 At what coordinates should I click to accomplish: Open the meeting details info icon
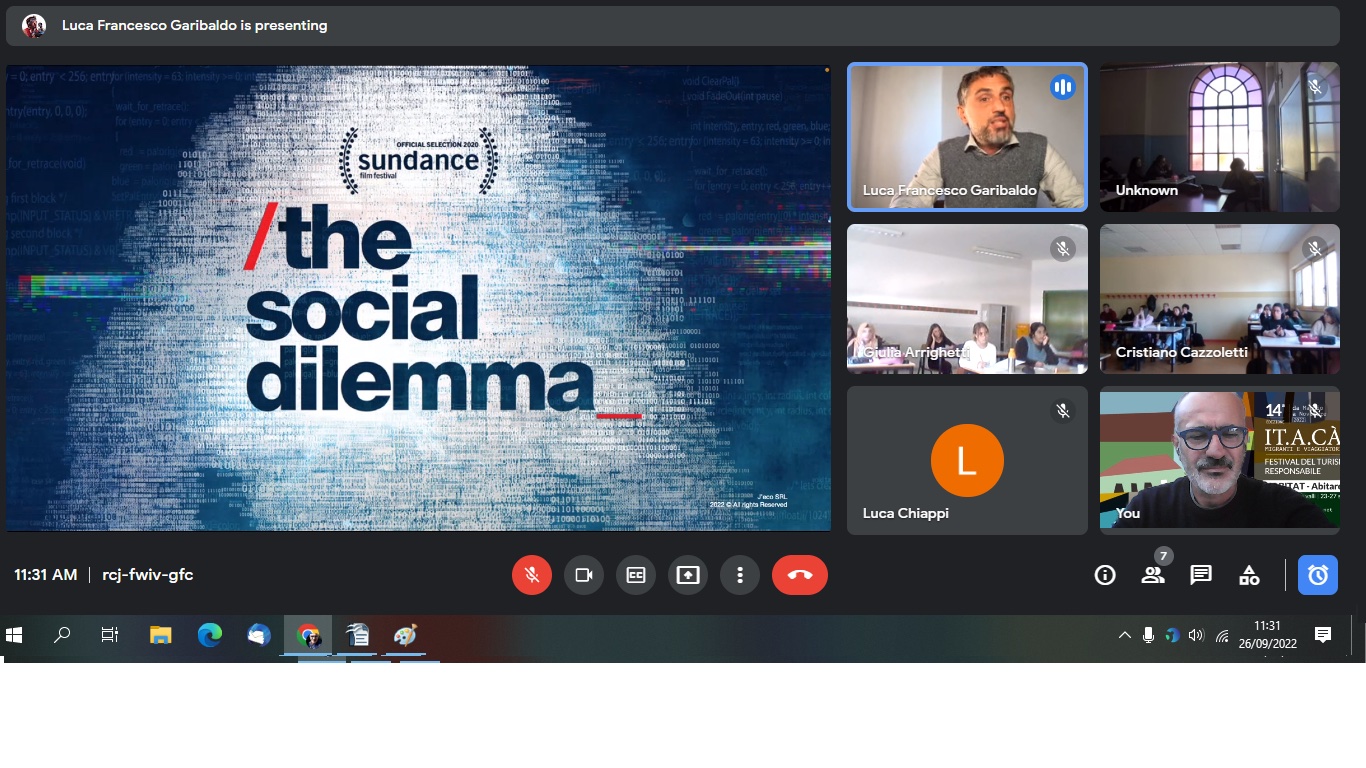(1105, 575)
